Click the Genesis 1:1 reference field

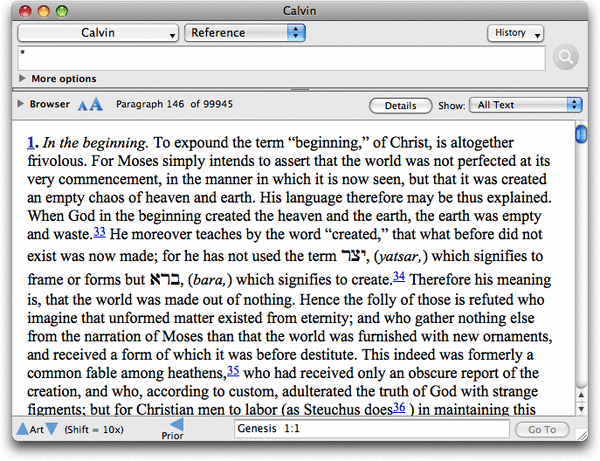coord(372,429)
